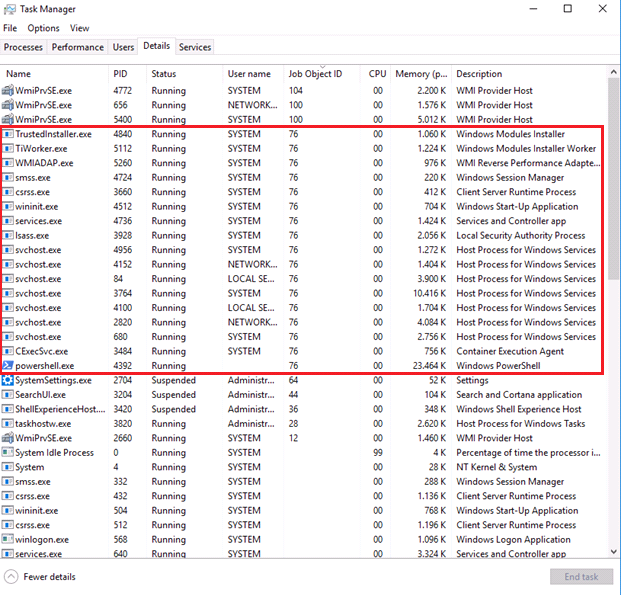Click the Local Security Authority Process description

(x=520, y=236)
